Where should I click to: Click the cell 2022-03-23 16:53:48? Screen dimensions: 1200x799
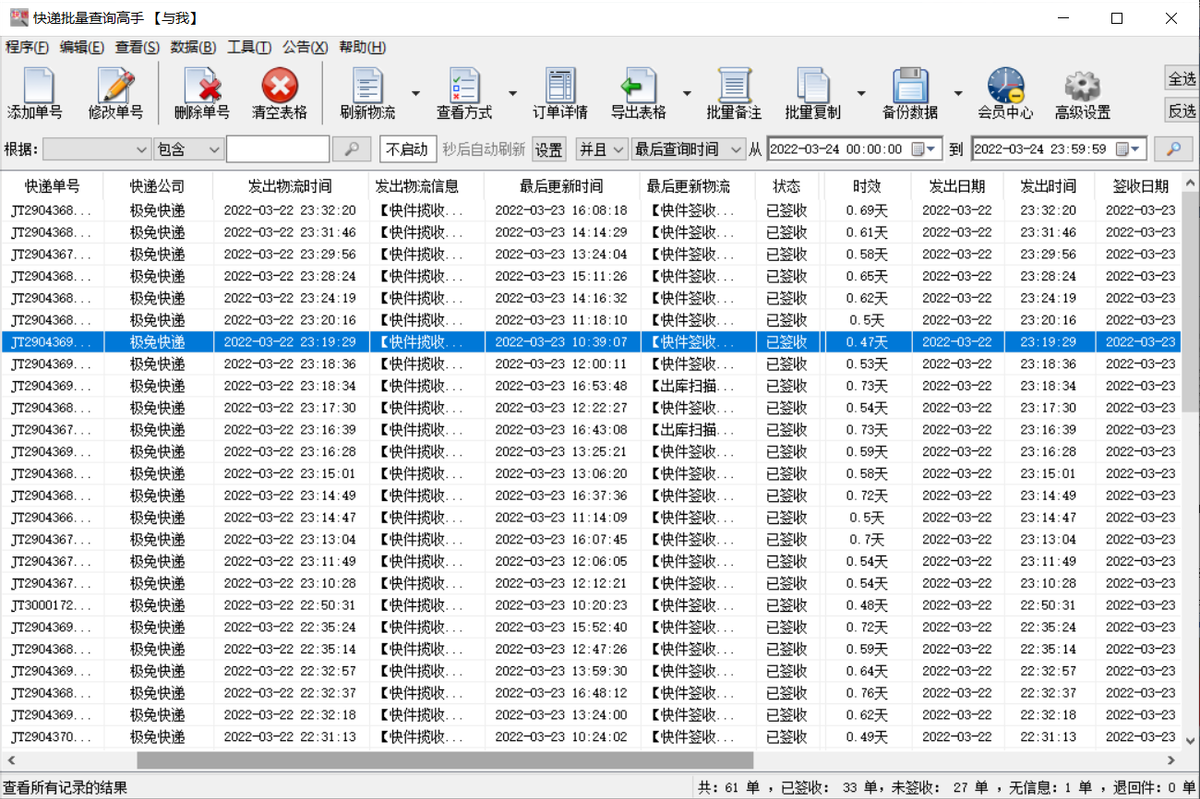point(561,386)
